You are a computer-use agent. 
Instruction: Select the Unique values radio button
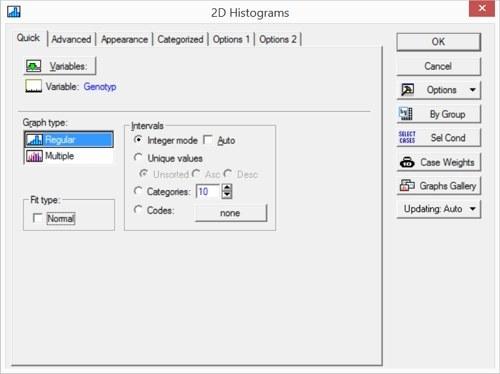(x=138, y=157)
